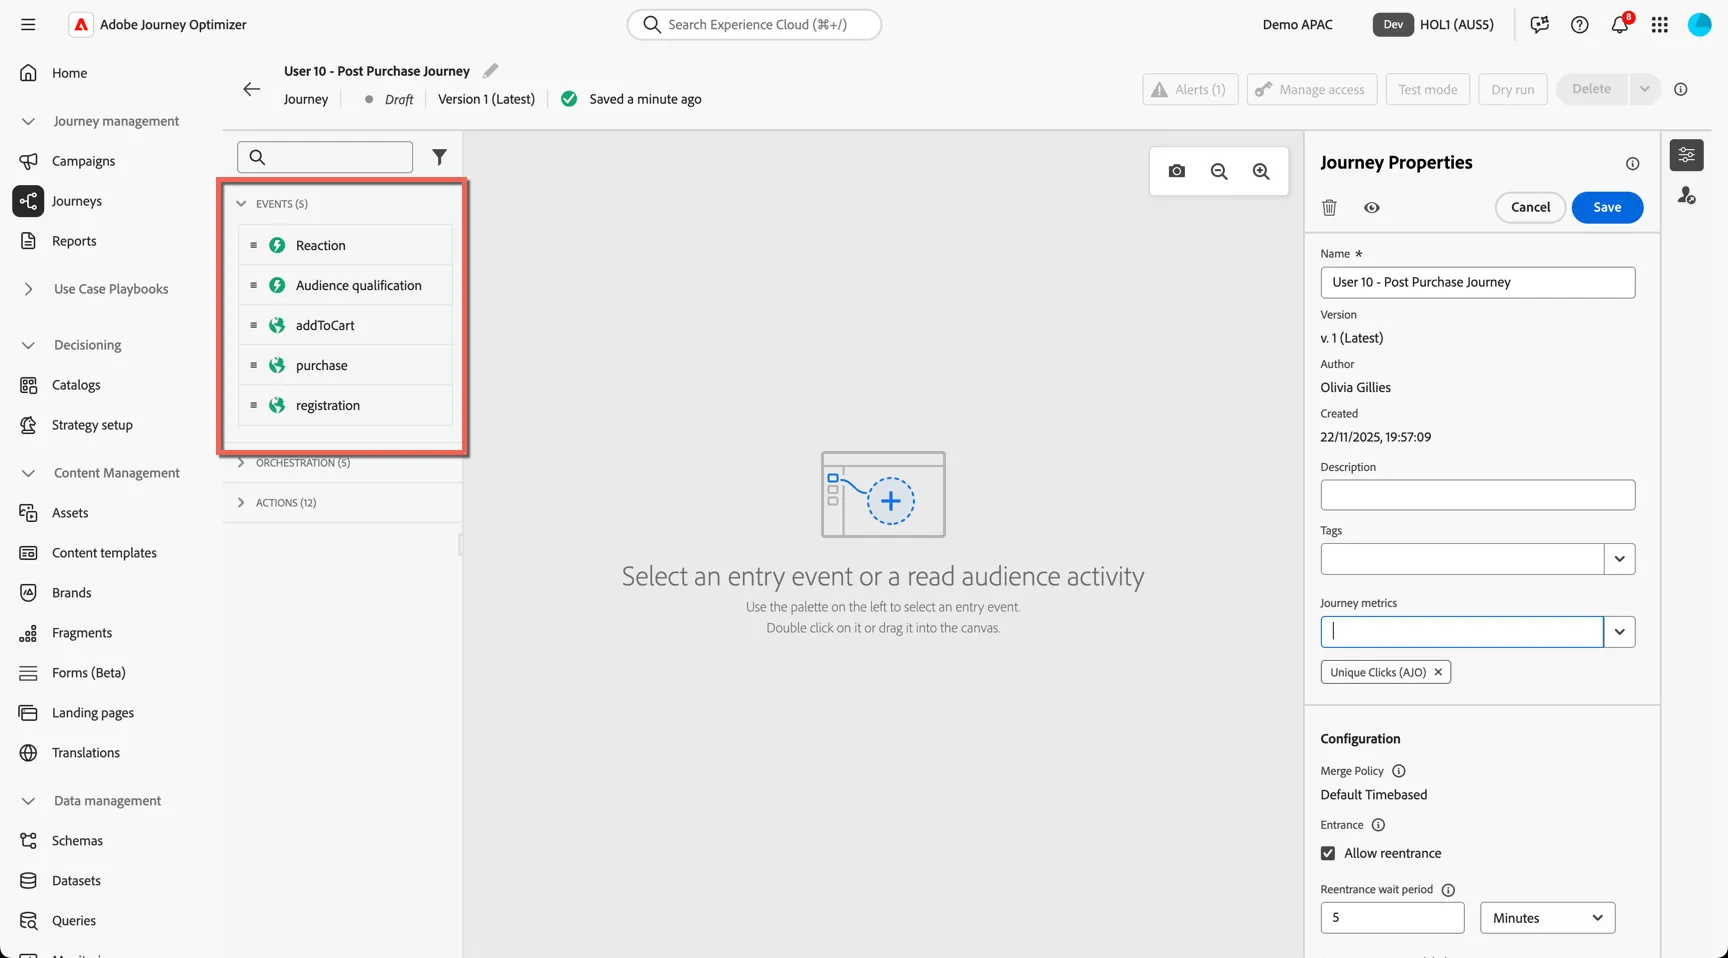The image size is (1728, 958).
Task: Click the blue Save button
Action: 1607,207
